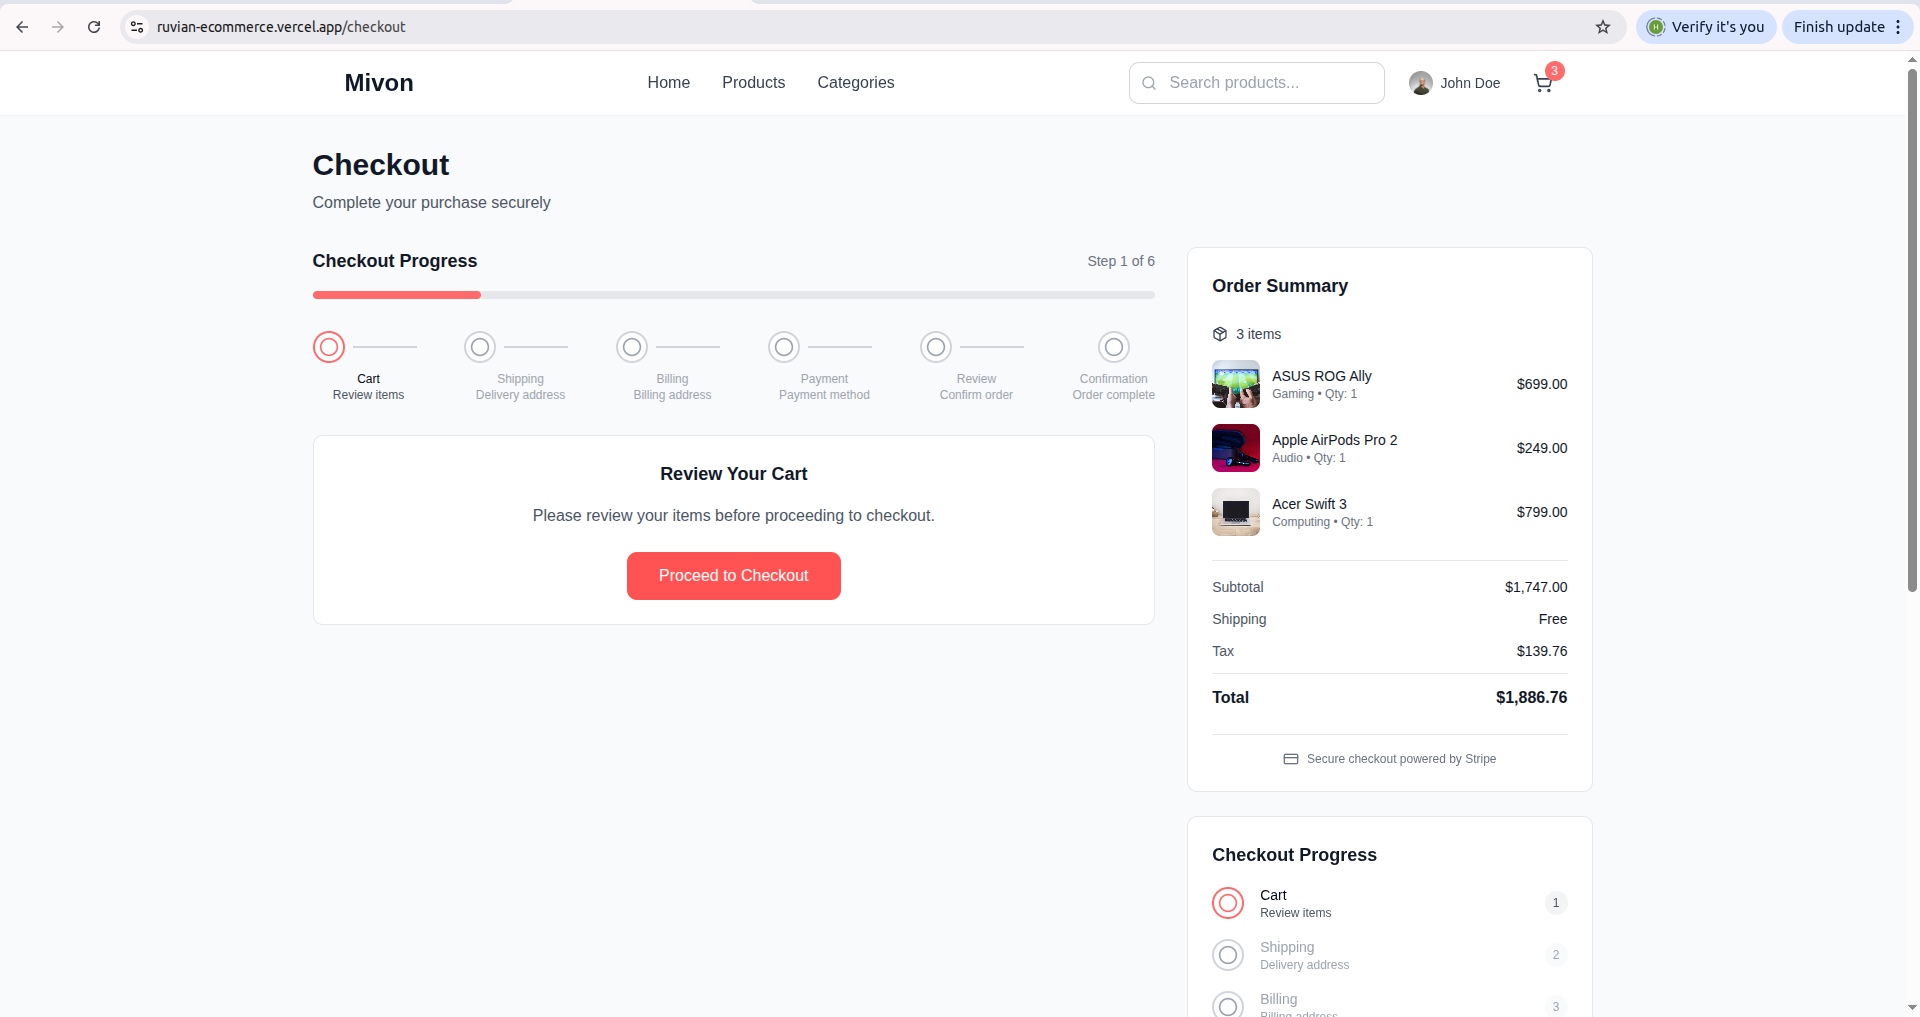Click the Step 1 of 6 label

point(1121,261)
